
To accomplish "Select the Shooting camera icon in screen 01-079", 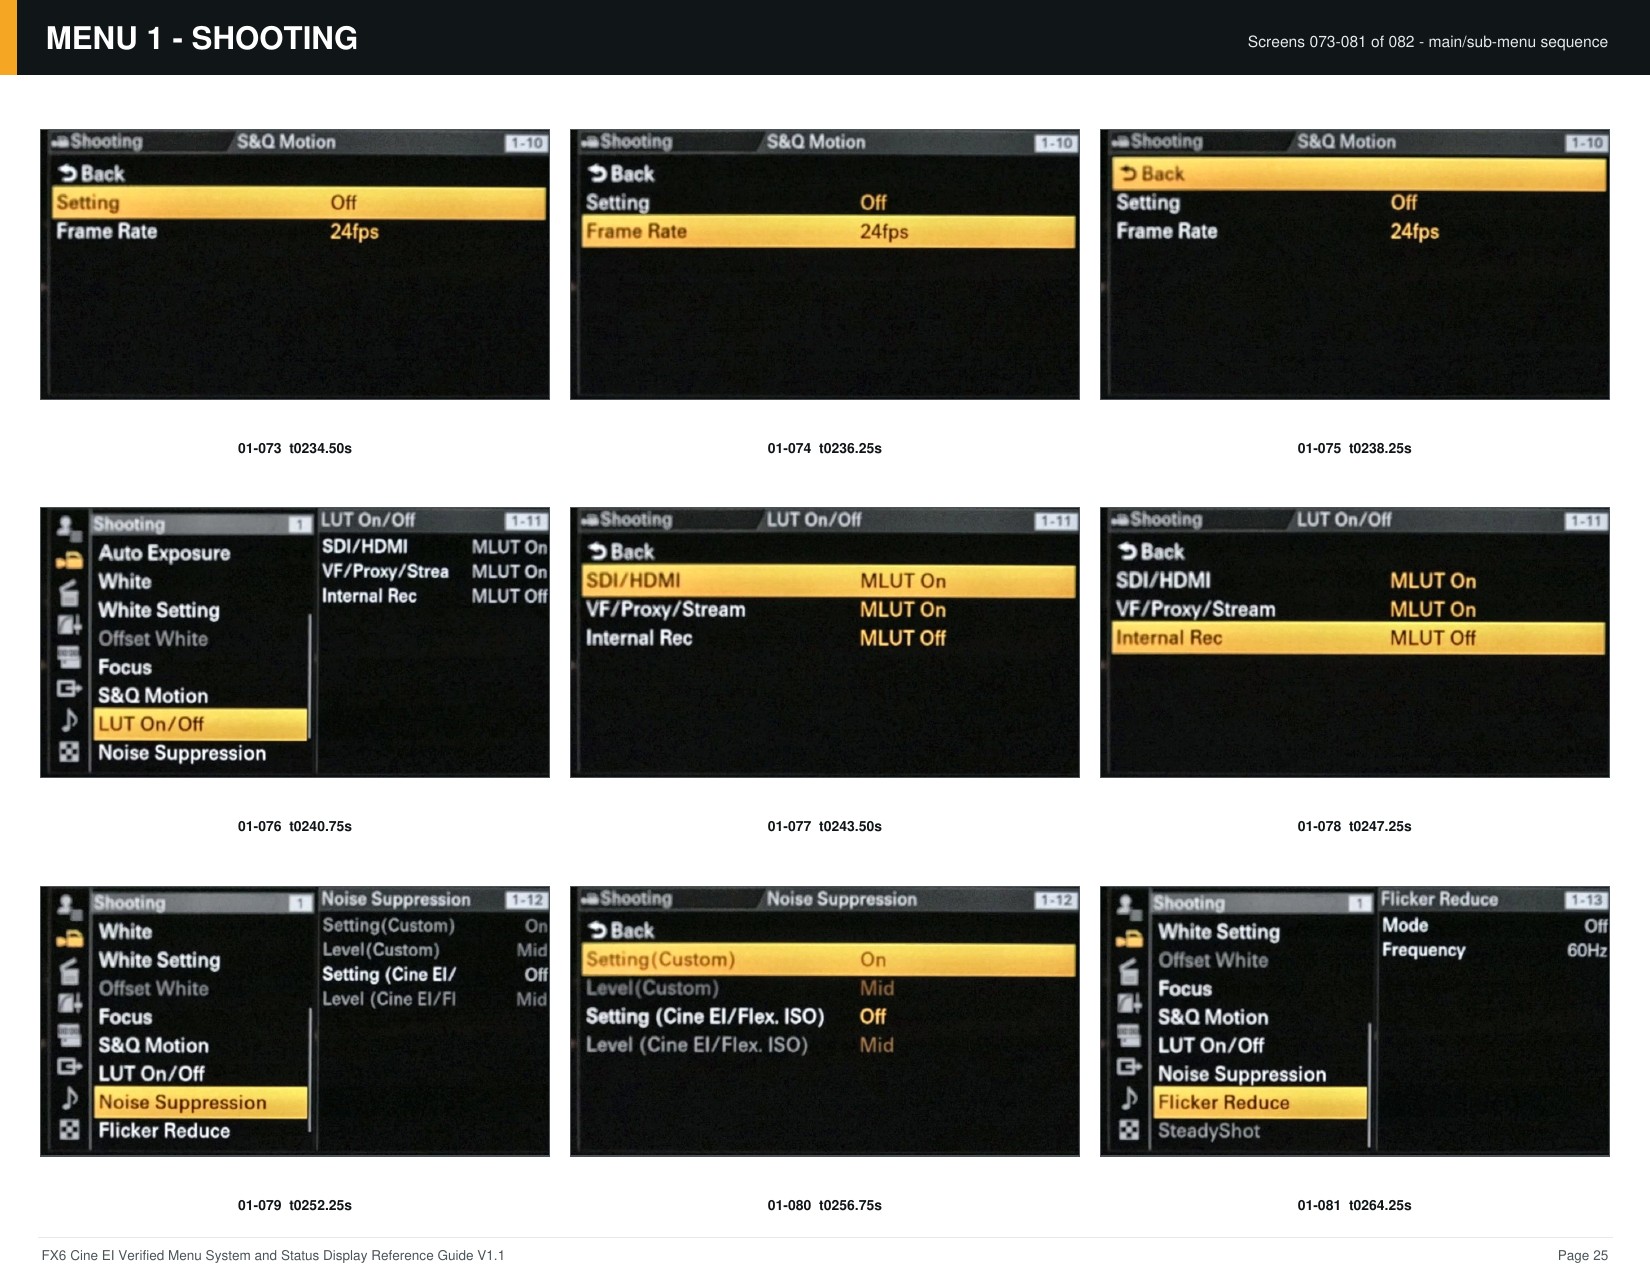I will pos(68,939).
